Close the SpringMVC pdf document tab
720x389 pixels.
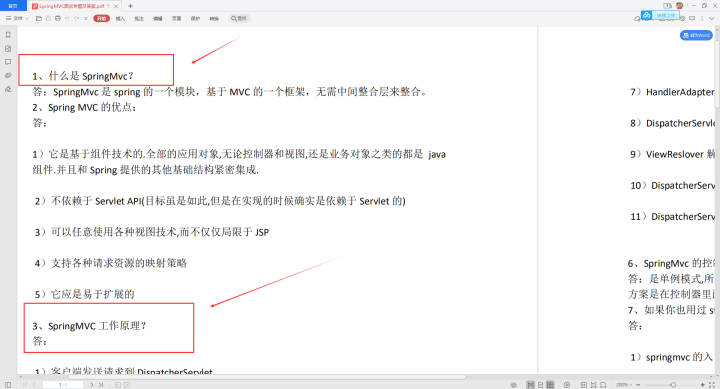click(116, 6)
